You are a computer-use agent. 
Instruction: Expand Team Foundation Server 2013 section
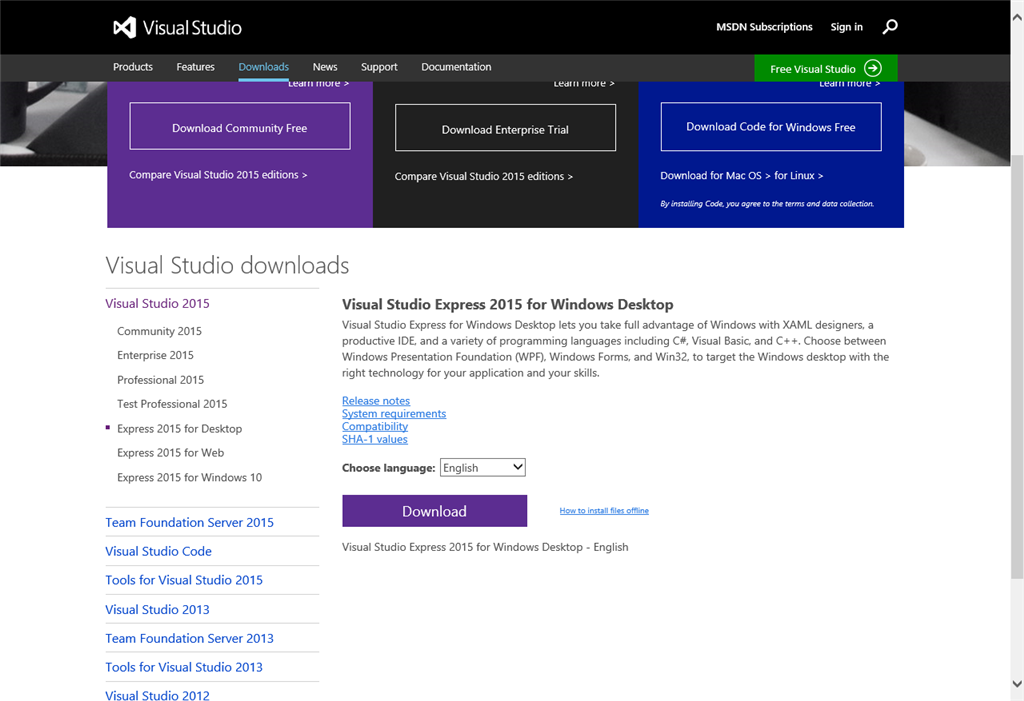(x=189, y=638)
